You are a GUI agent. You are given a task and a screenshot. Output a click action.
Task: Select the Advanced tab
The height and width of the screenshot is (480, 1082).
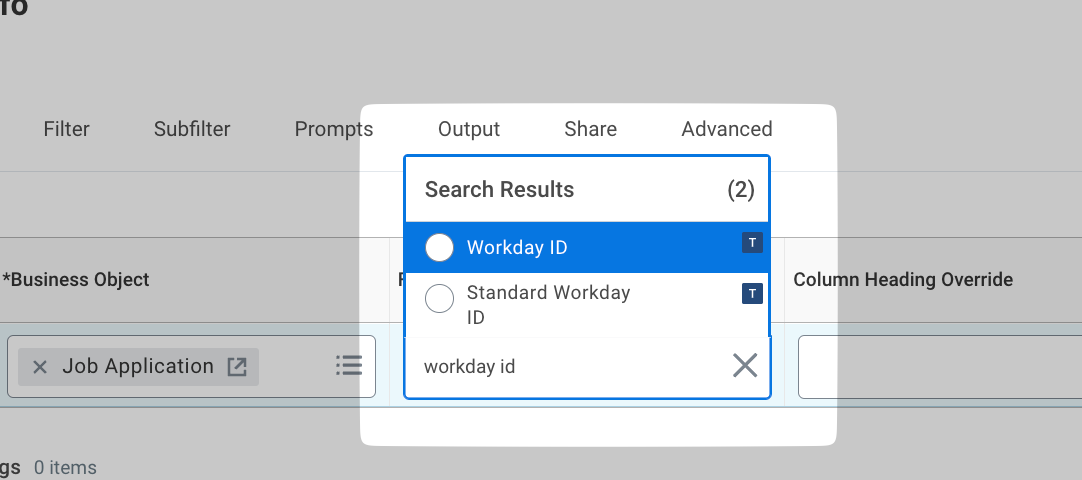(727, 129)
